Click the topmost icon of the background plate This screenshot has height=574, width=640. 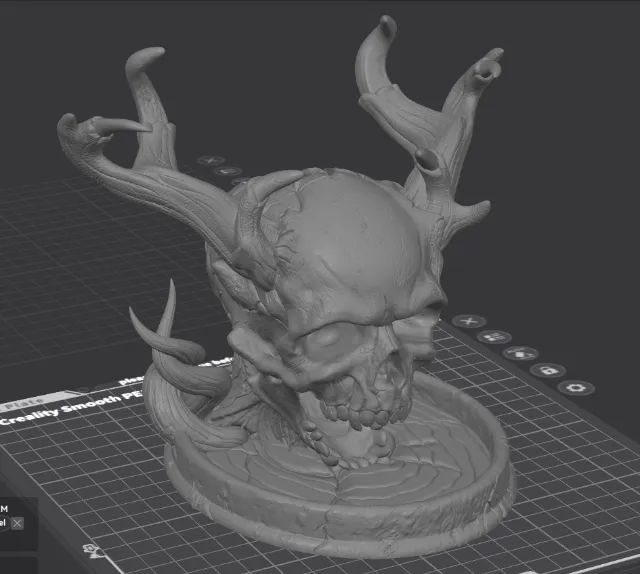tap(209, 160)
